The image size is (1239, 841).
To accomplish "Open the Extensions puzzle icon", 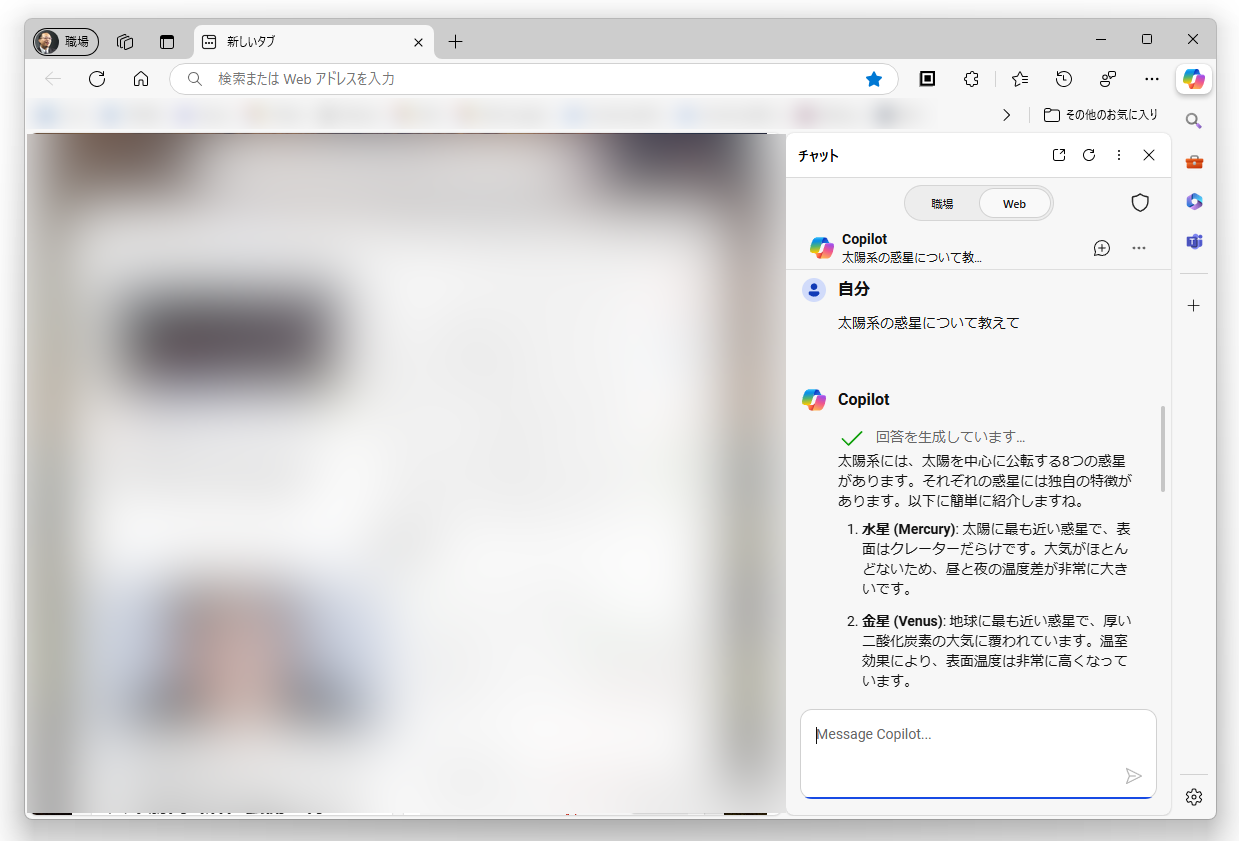I will [971, 78].
